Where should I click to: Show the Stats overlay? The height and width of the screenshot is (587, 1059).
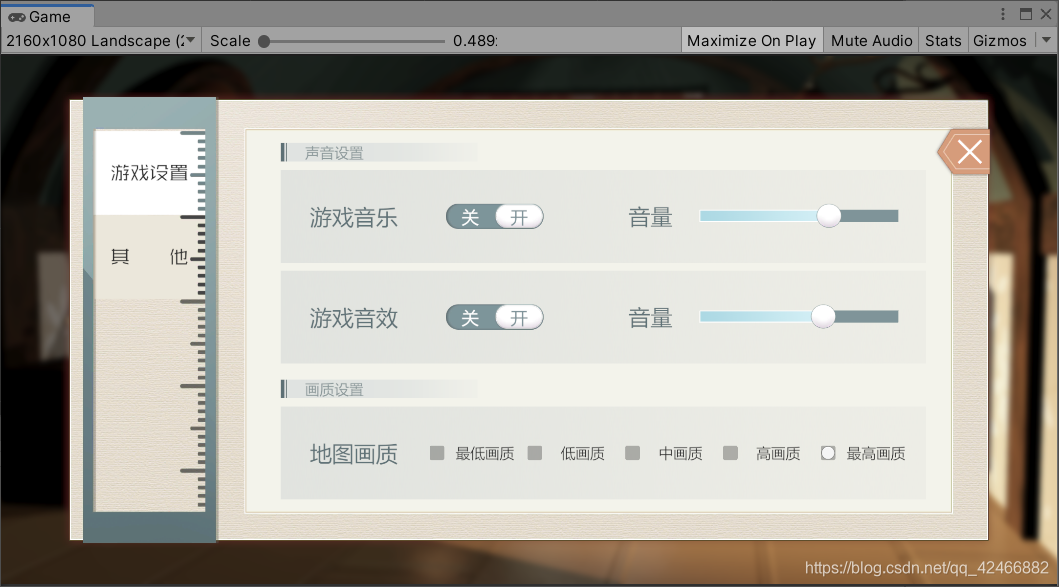pyautogui.click(x=943, y=41)
